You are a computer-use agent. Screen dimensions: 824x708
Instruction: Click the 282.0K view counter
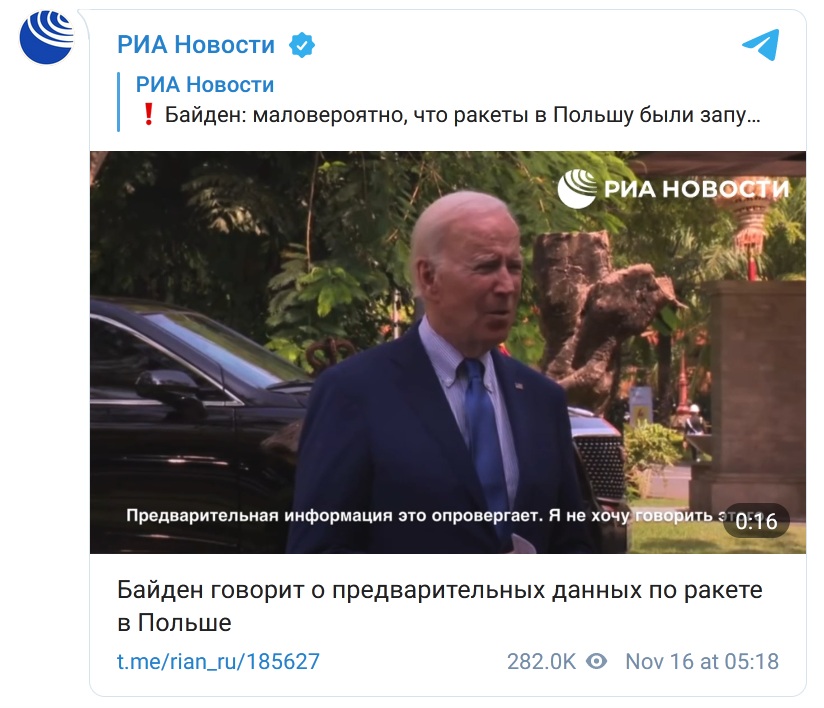click(541, 661)
